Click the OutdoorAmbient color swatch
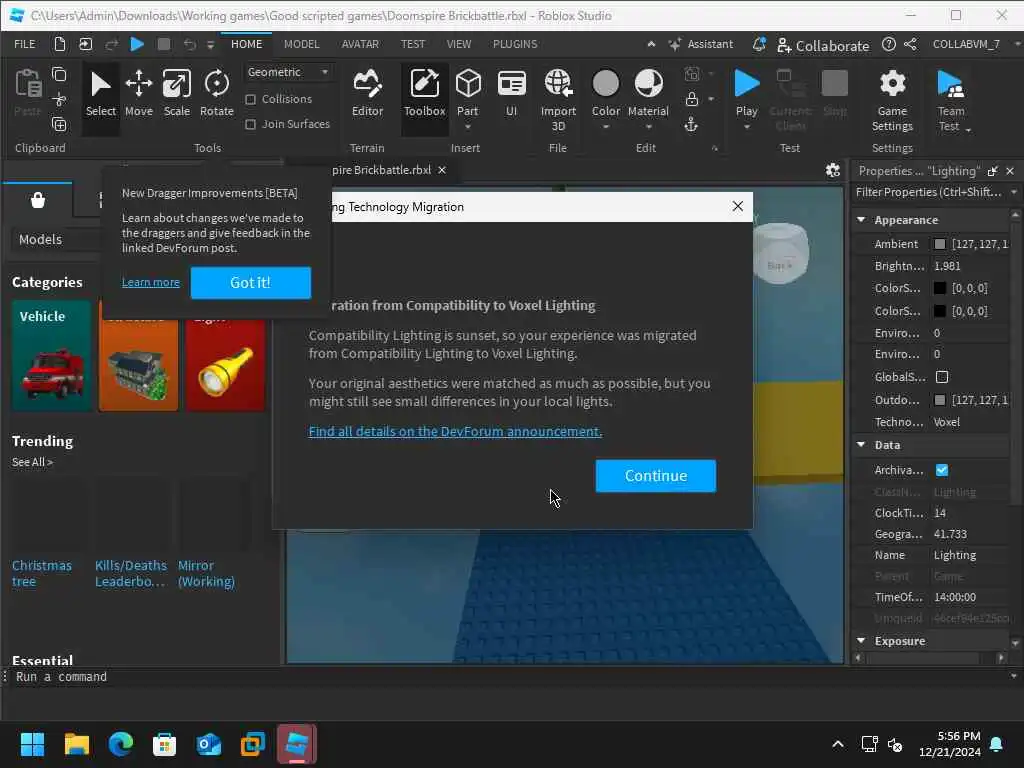1024x768 pixels. tap(940, 400)
